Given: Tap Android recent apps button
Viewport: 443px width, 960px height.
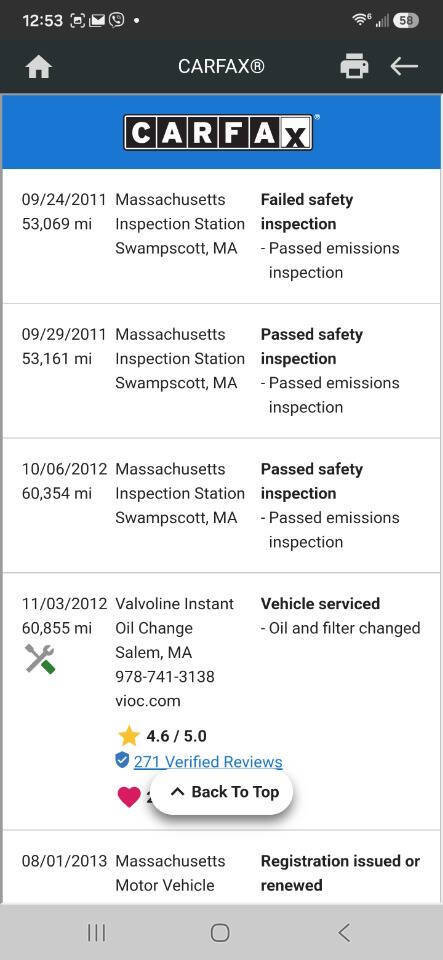Looking at the screenshot, I should pyautogui.click(x=97, y=932).
